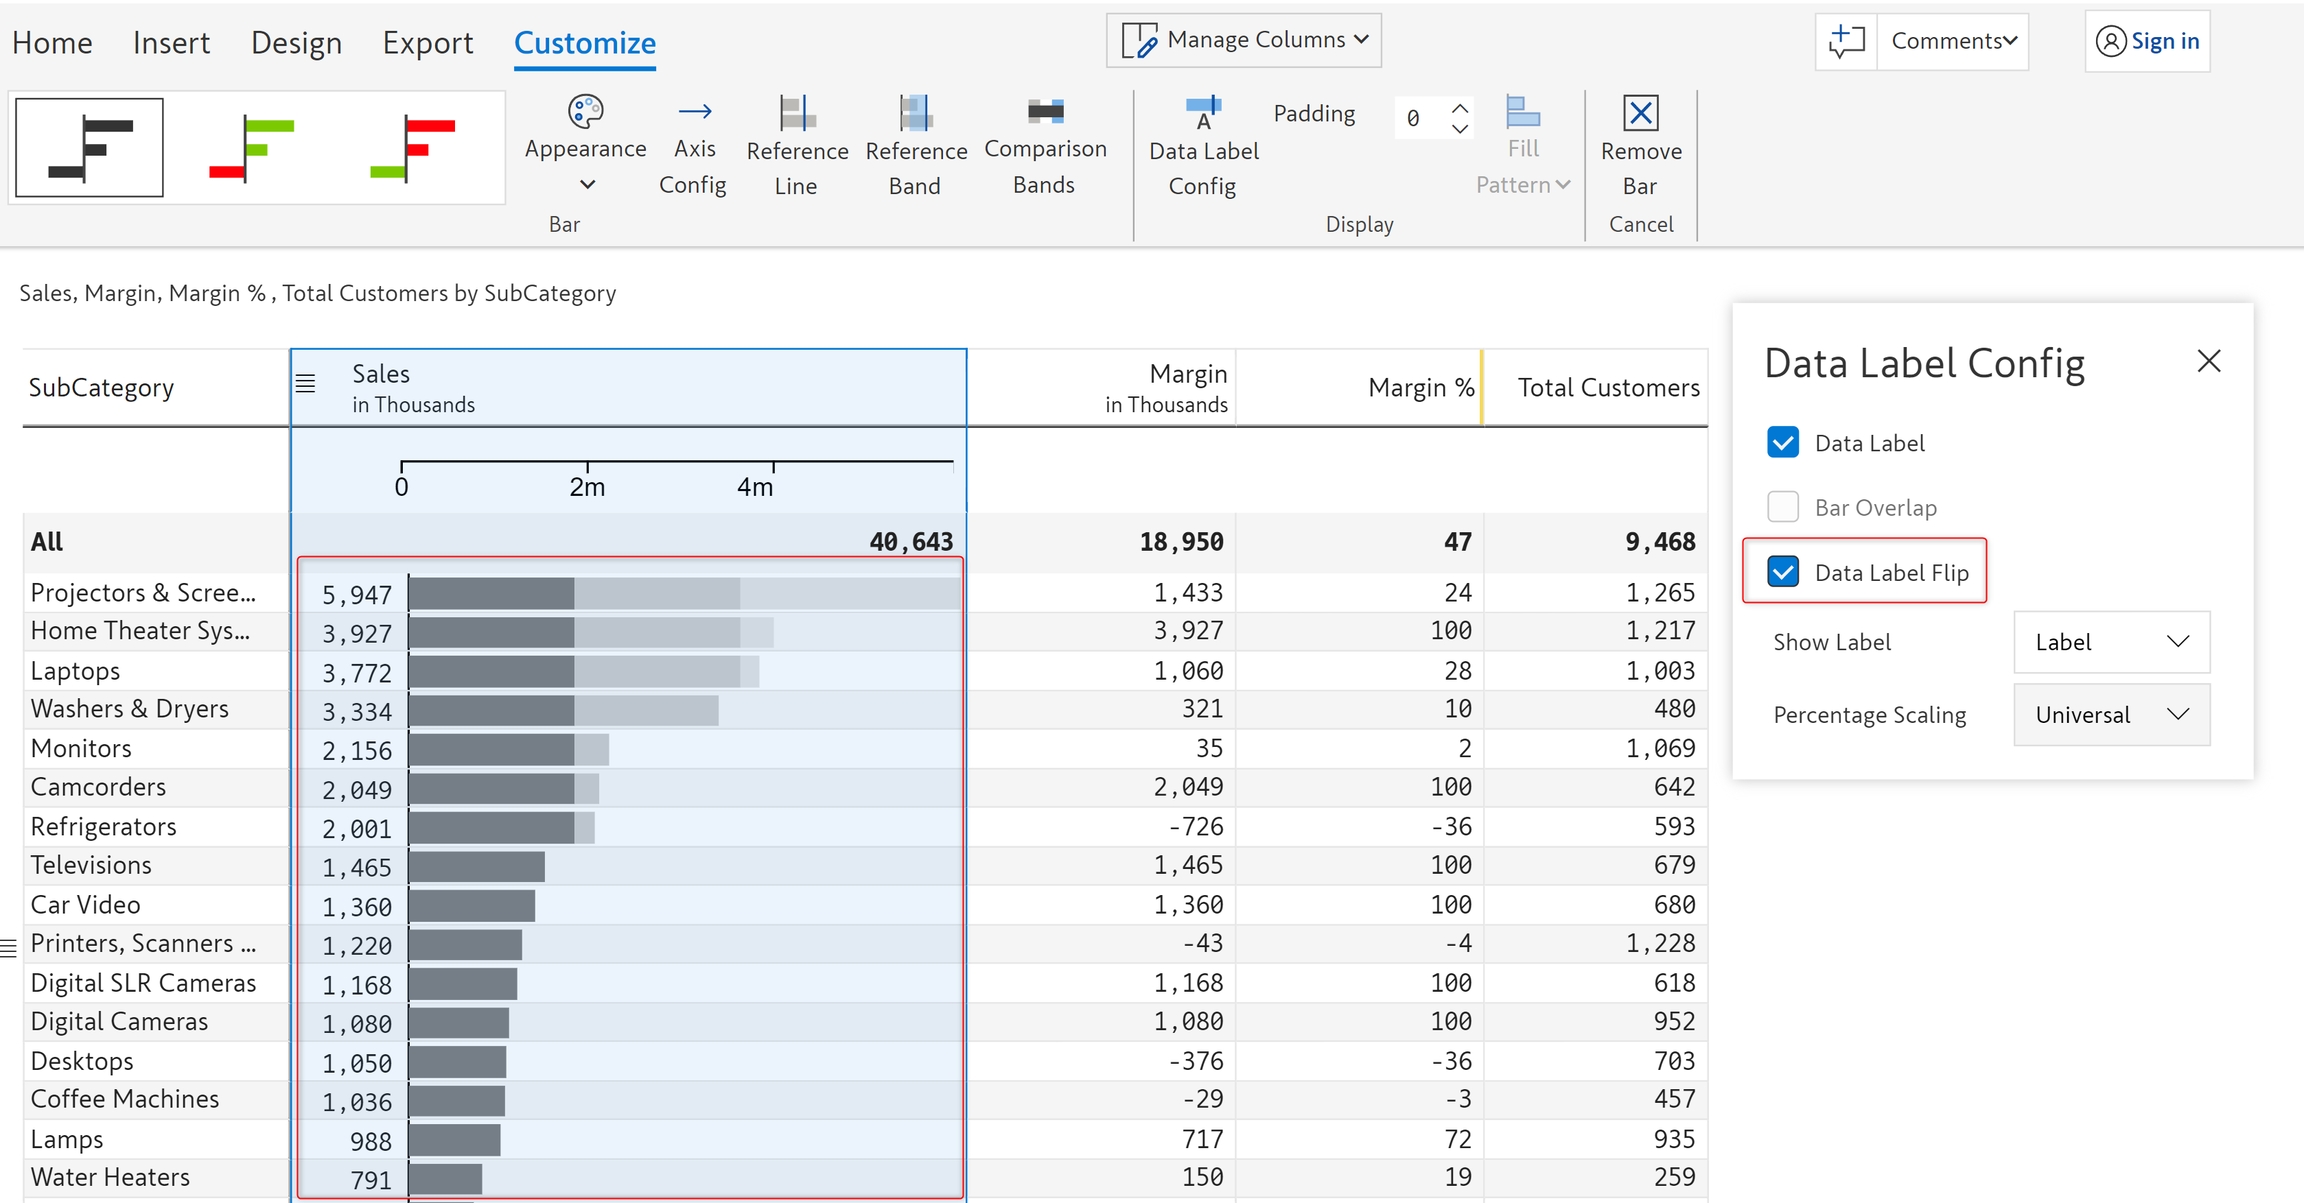Click the Remove Bar icon
The image size is (2304, 1203).
coord(1640,113)
